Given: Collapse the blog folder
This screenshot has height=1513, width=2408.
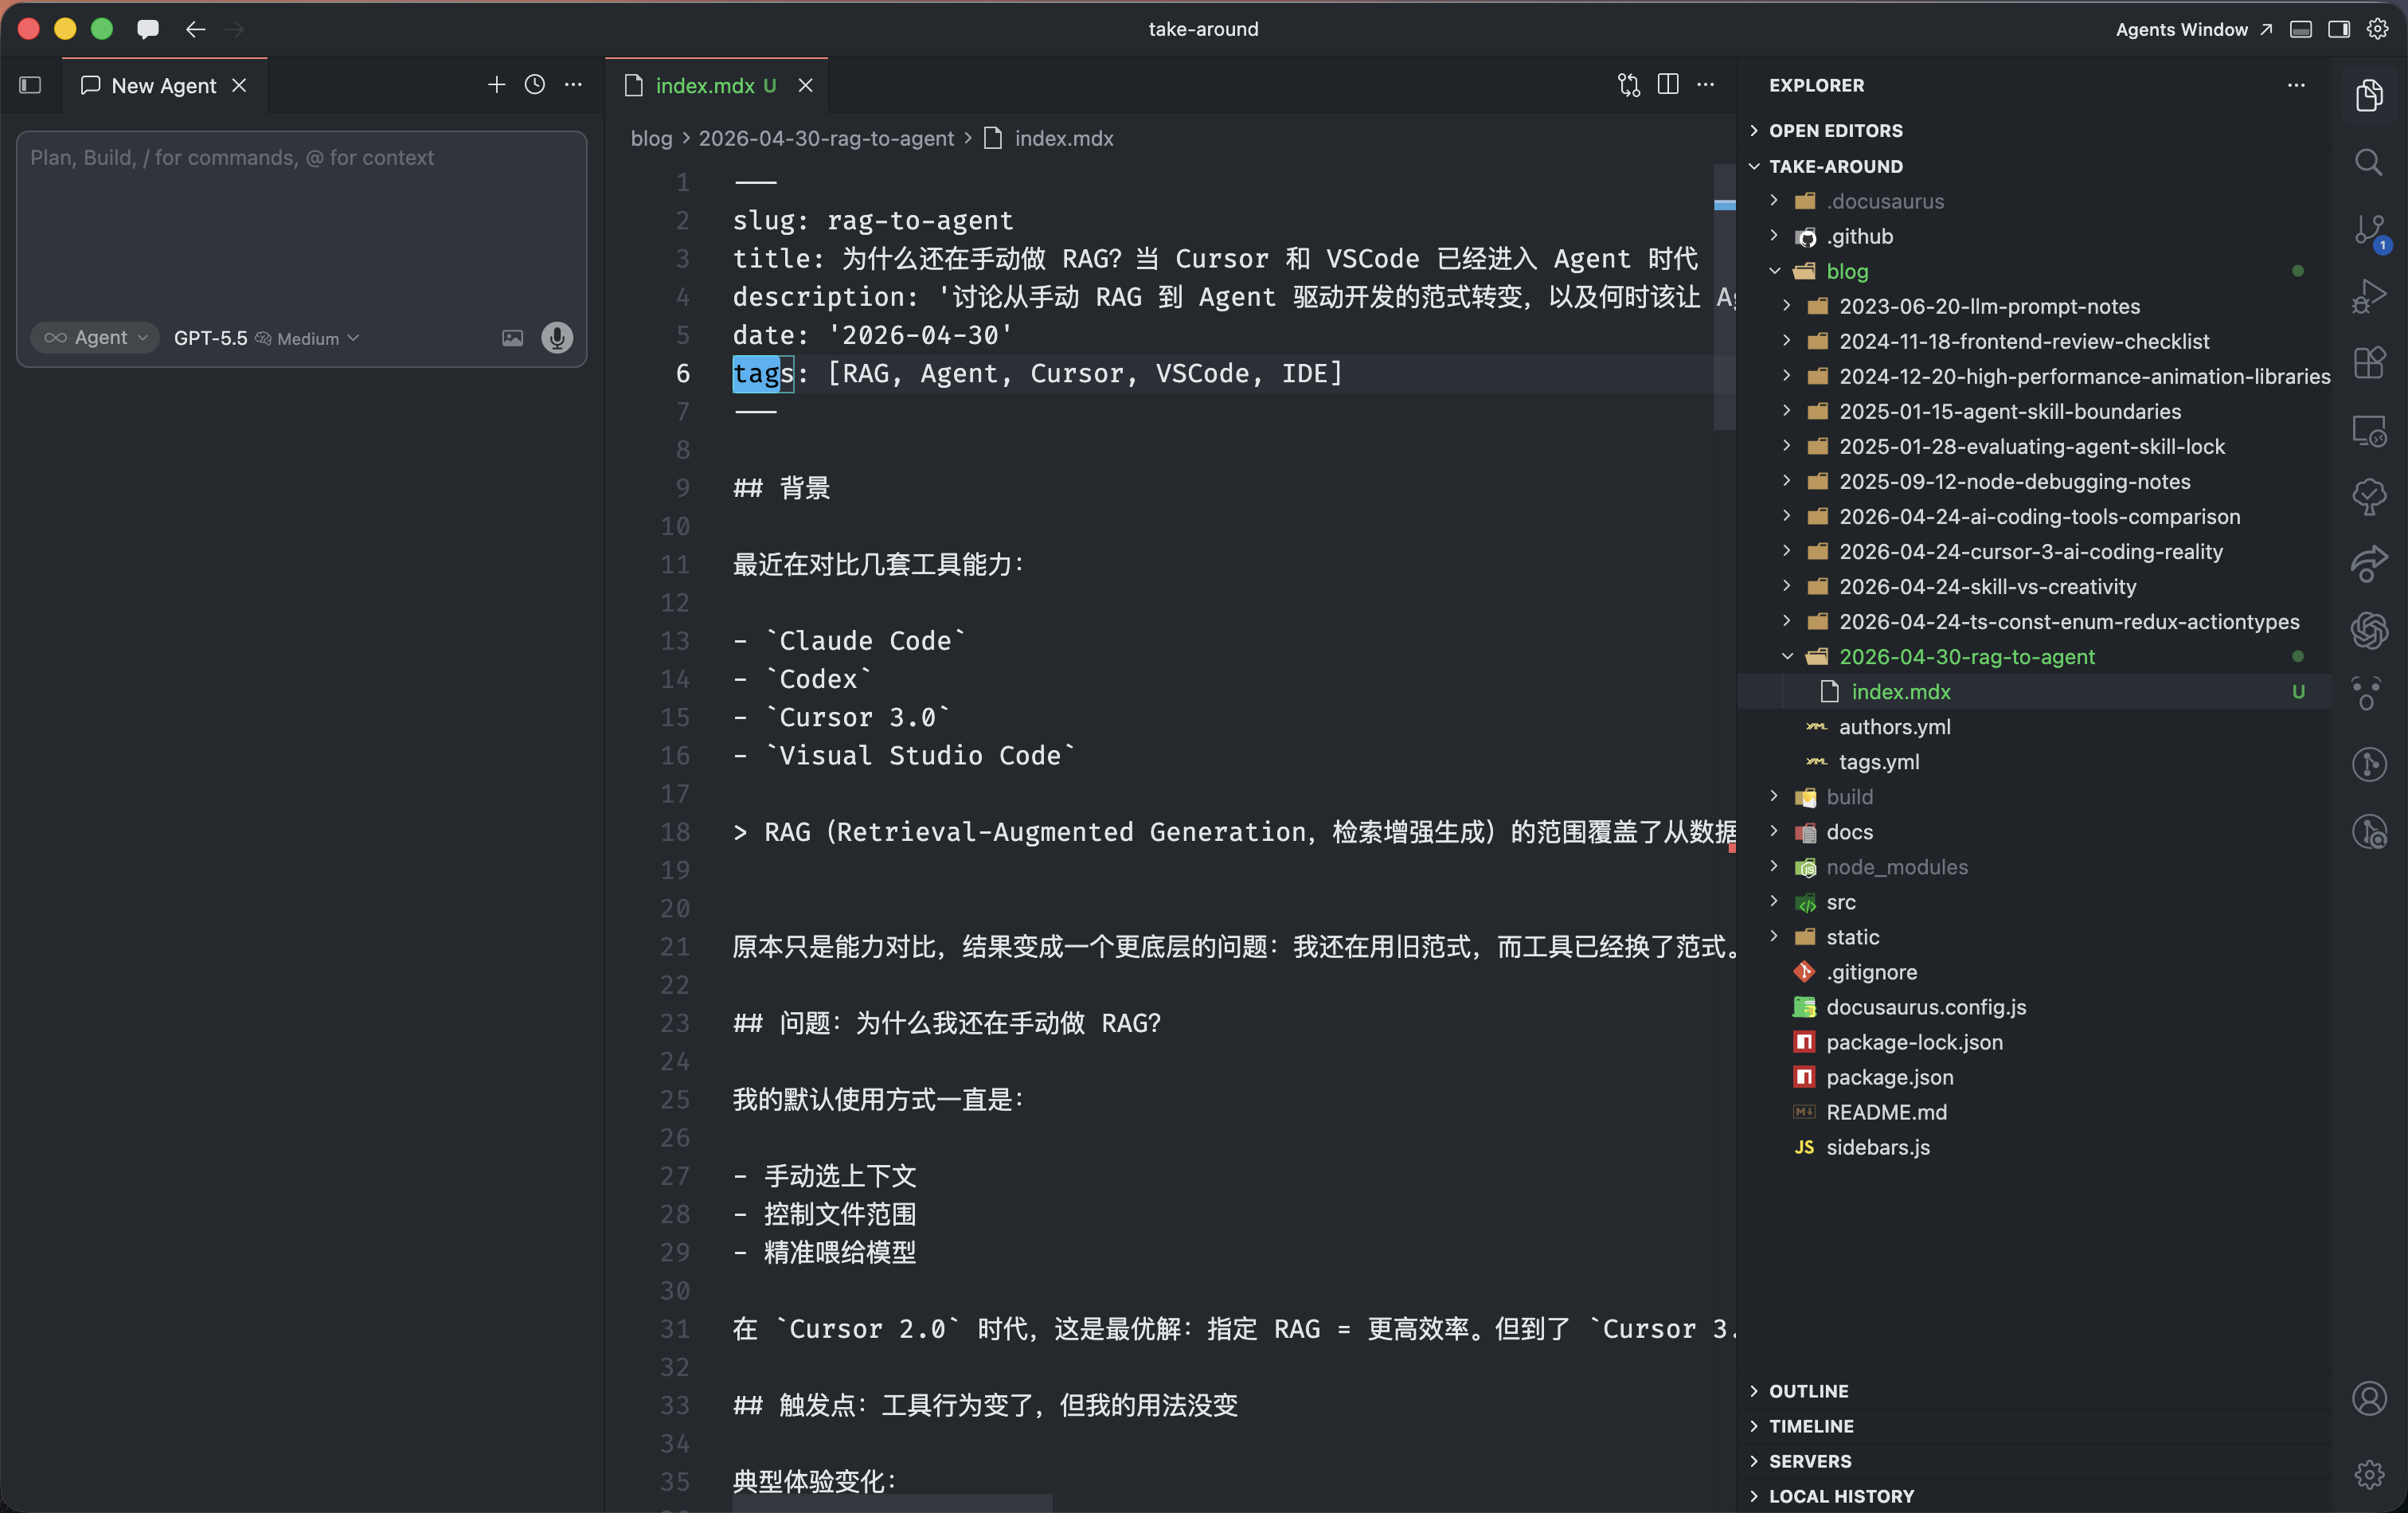Looking at the screenshot, I should click(x=2035, y=271).
